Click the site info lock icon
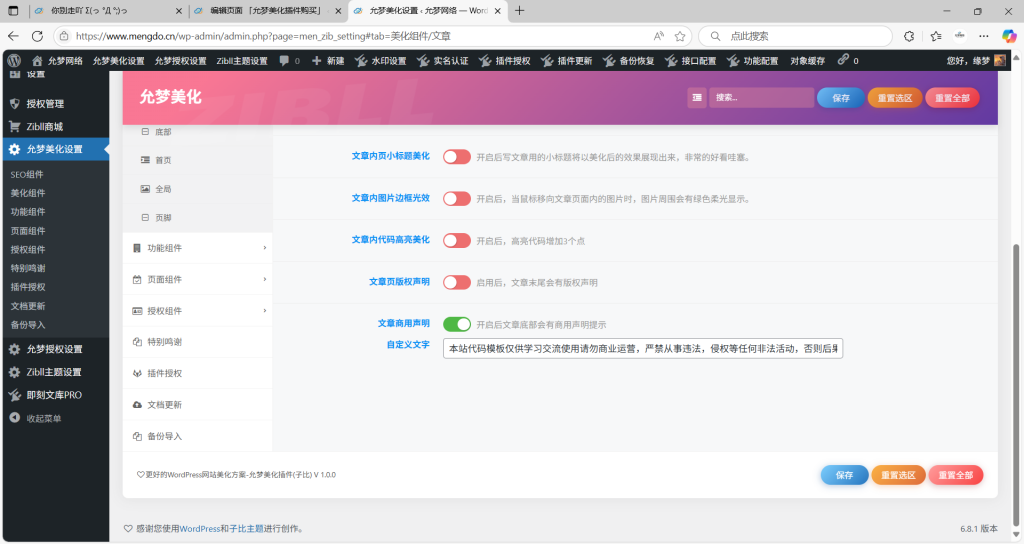 [64, 37]
